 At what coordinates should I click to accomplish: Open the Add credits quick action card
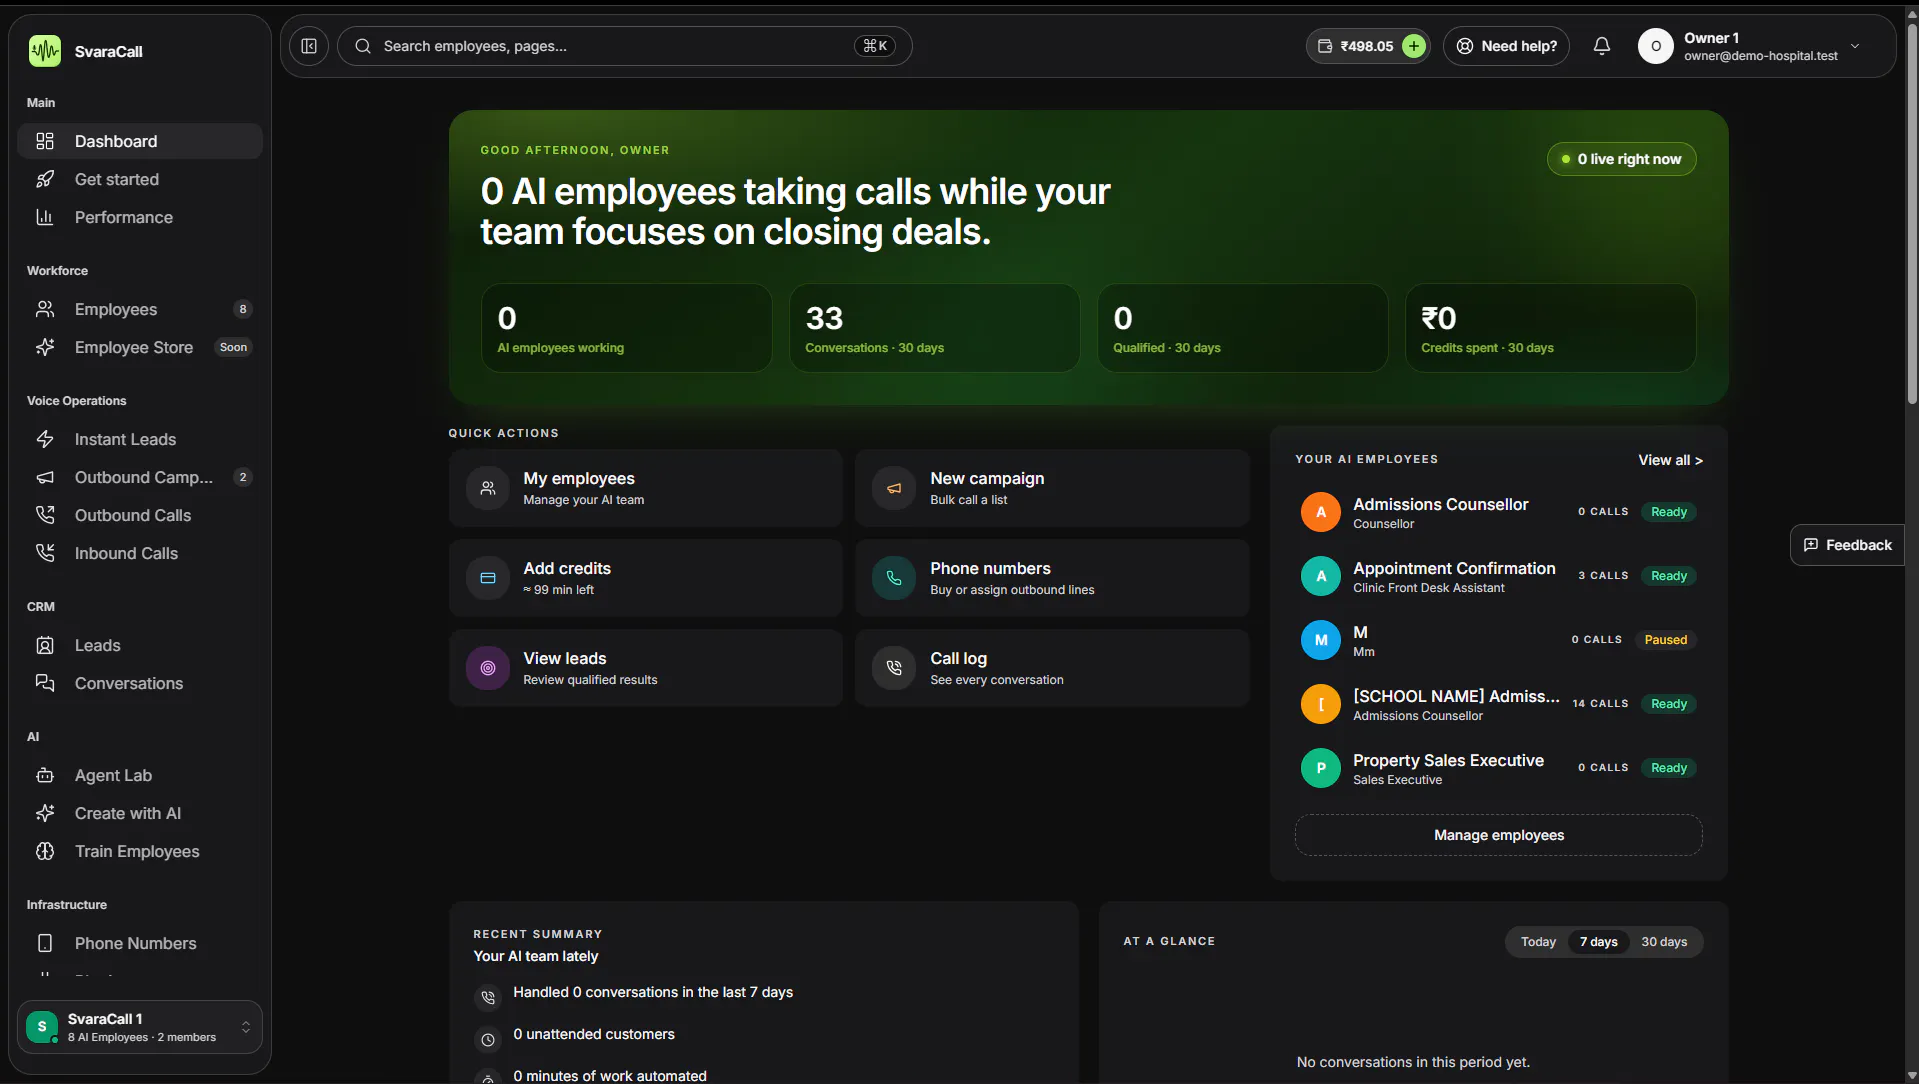645,578
